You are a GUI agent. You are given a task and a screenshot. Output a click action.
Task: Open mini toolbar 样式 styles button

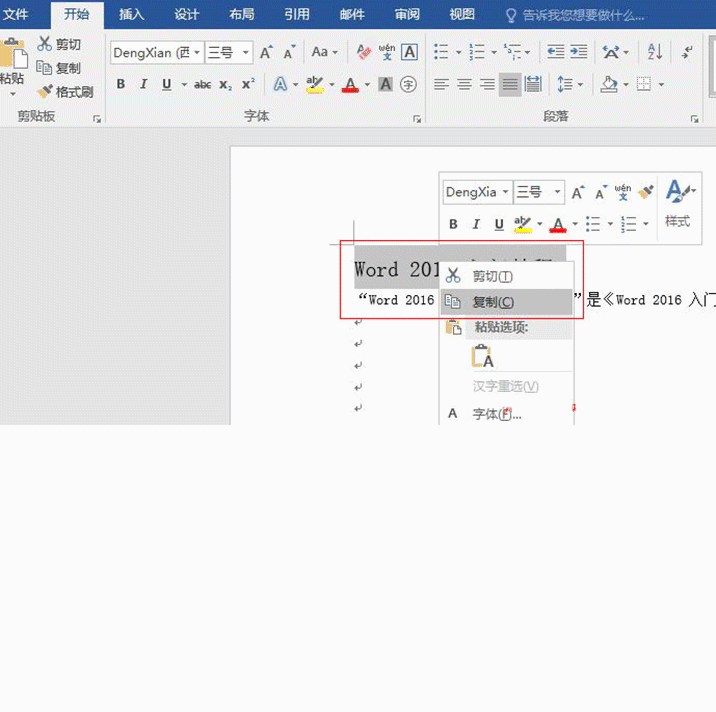679,203
